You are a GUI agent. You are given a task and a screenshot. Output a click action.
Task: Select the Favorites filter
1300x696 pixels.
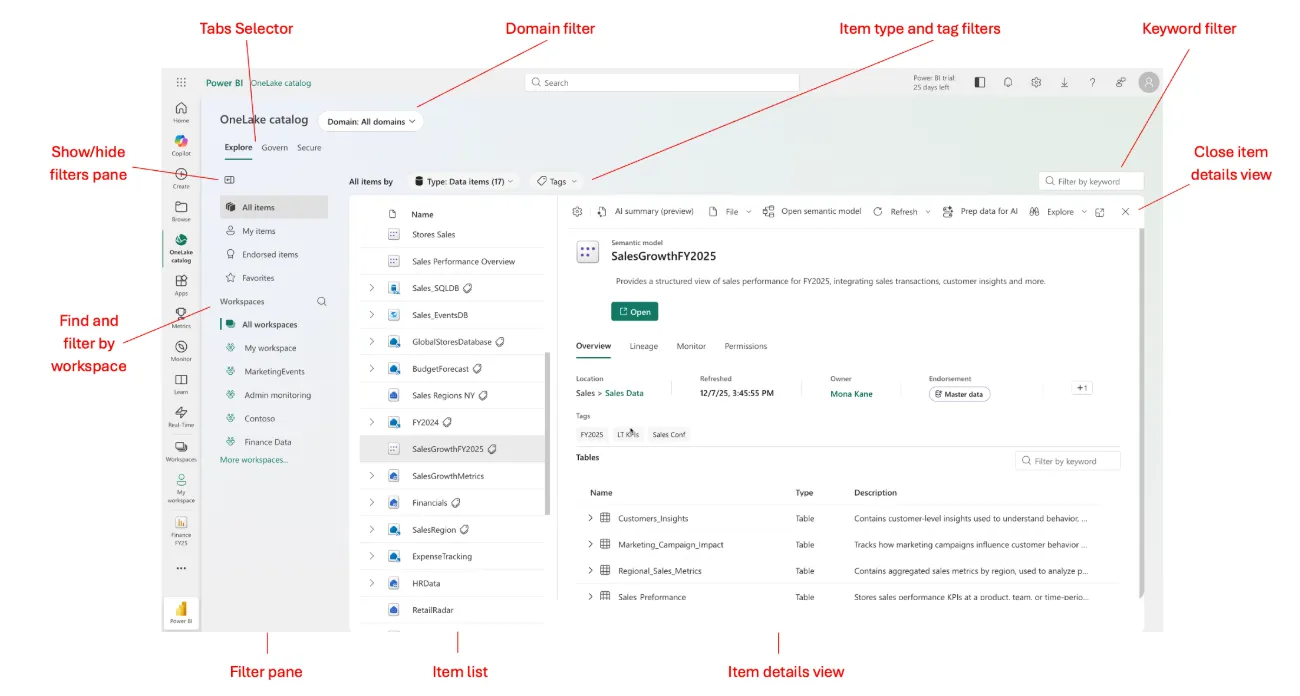274,278
